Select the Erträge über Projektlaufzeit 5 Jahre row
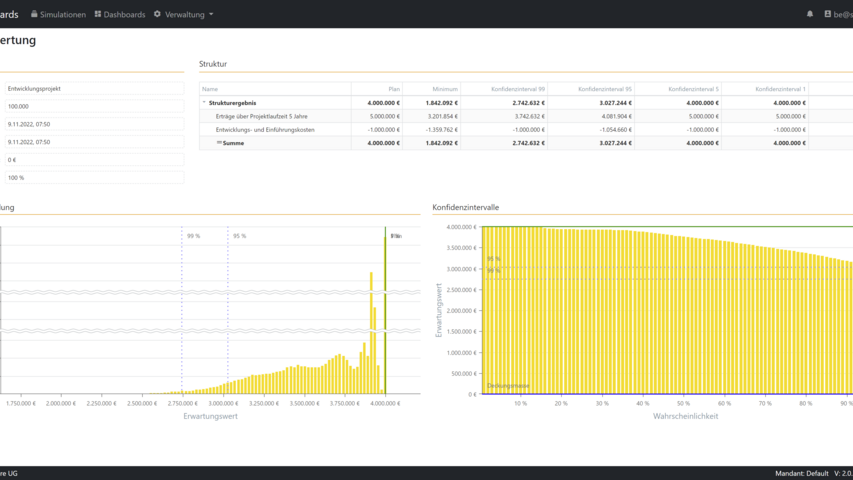 262,116
